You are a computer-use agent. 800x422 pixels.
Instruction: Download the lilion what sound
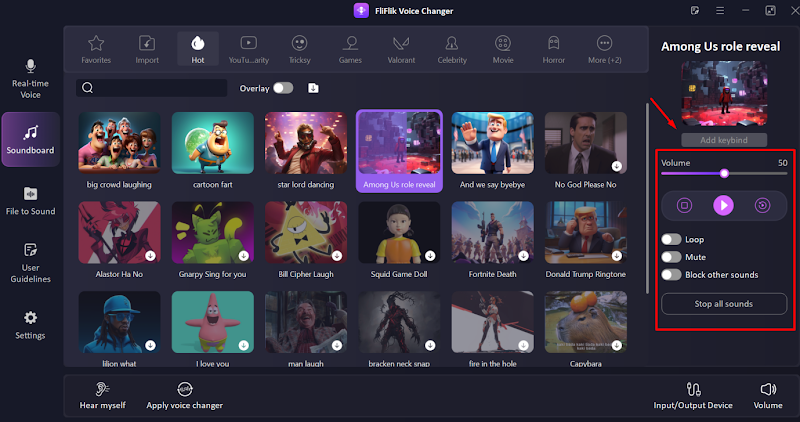tap(151, 345)
